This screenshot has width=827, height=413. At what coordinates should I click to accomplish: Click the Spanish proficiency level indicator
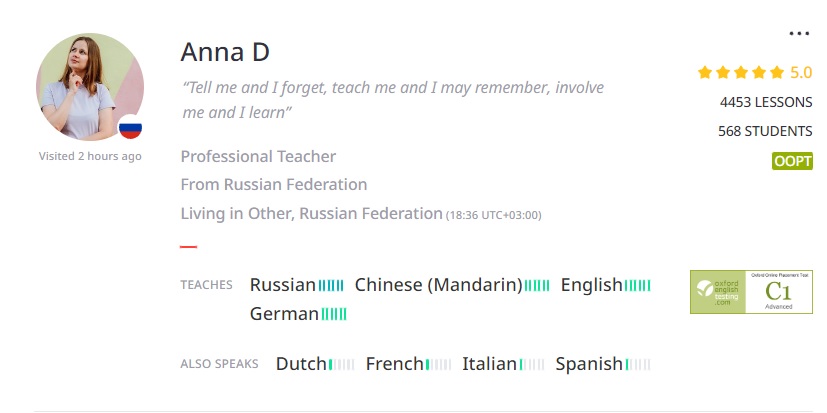(638, 365)
